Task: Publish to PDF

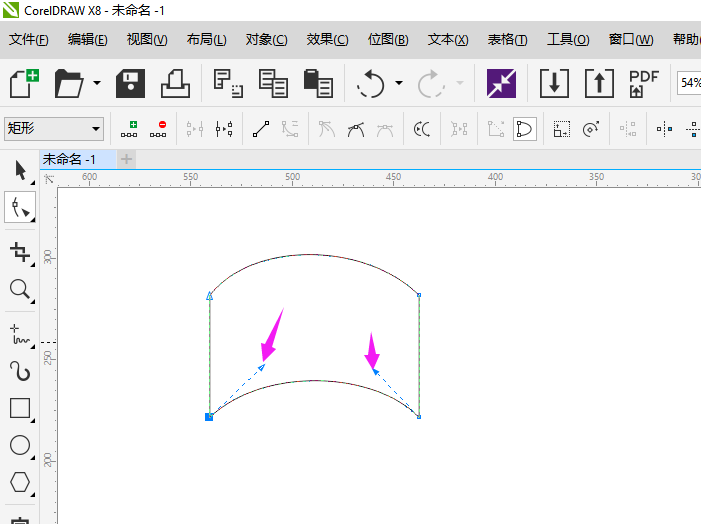Action: tap(644, 83)
